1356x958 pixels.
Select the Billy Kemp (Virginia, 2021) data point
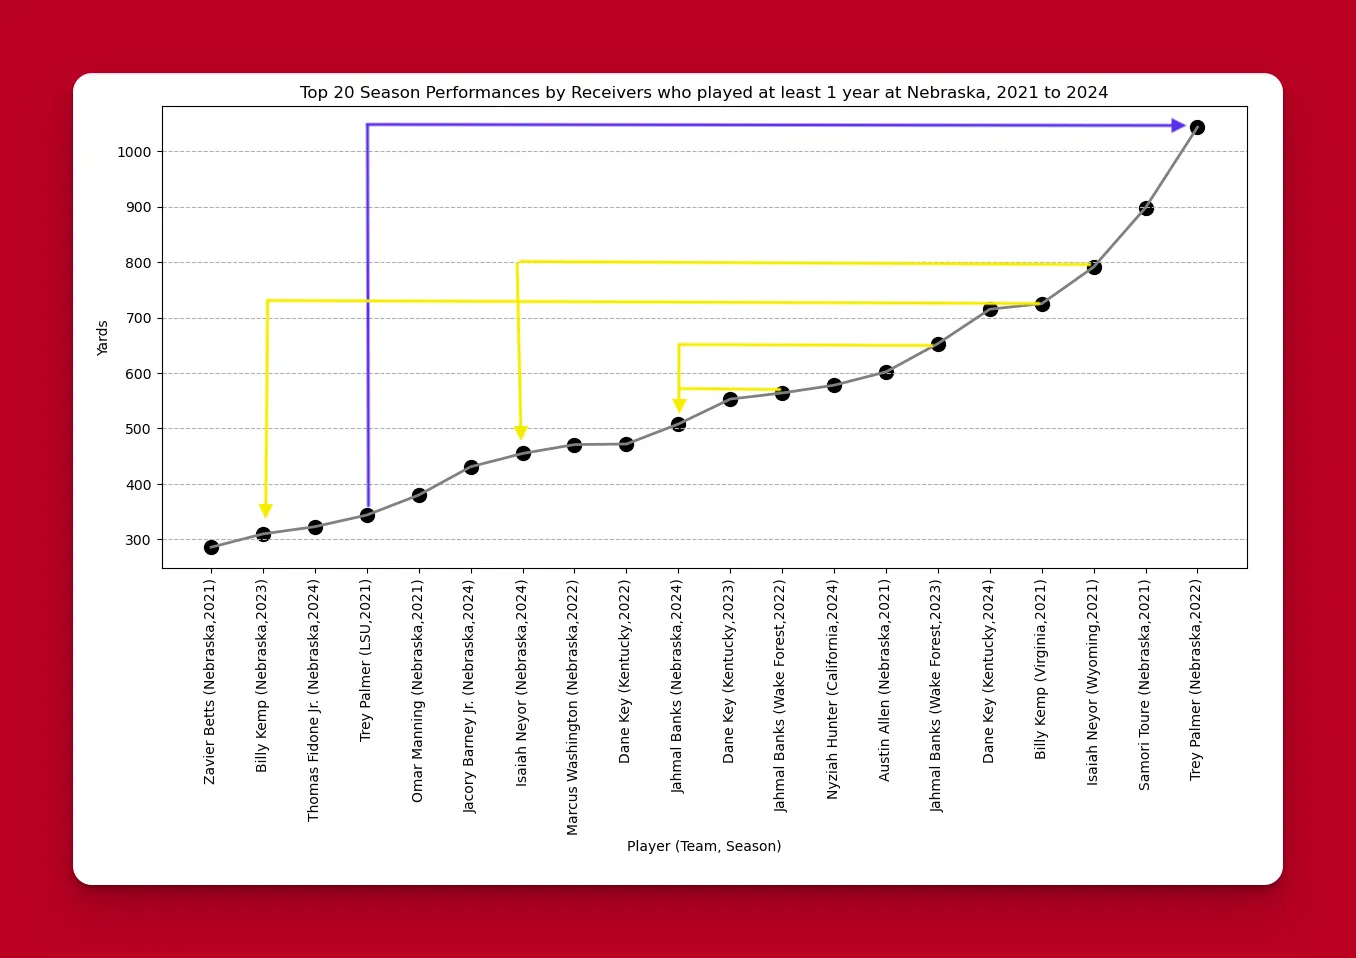[1042, 304]
